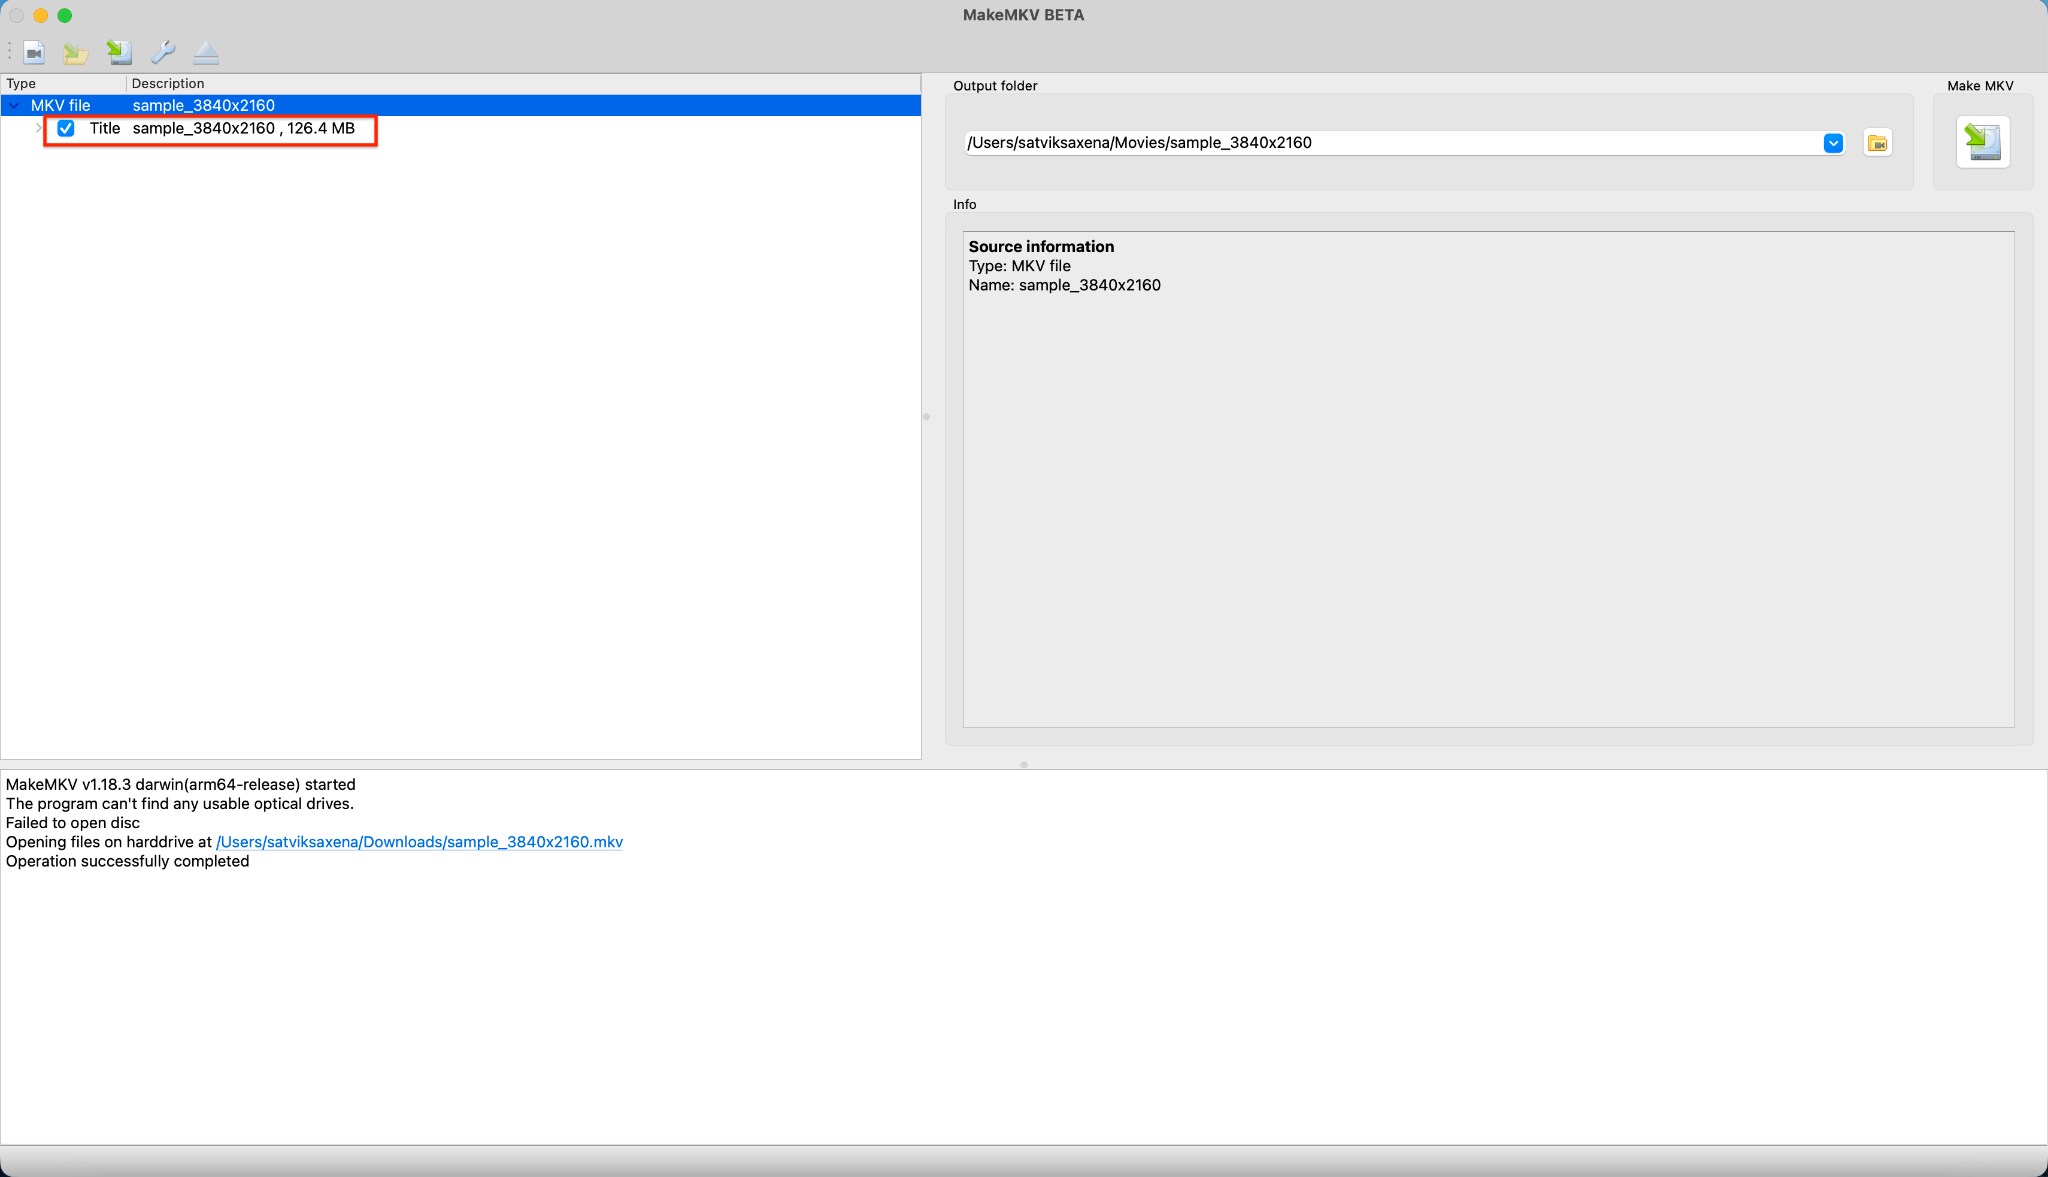Viewport: 2048px width, 1177px height.
Task: Click the Type column header
Action: coord(21,83)
